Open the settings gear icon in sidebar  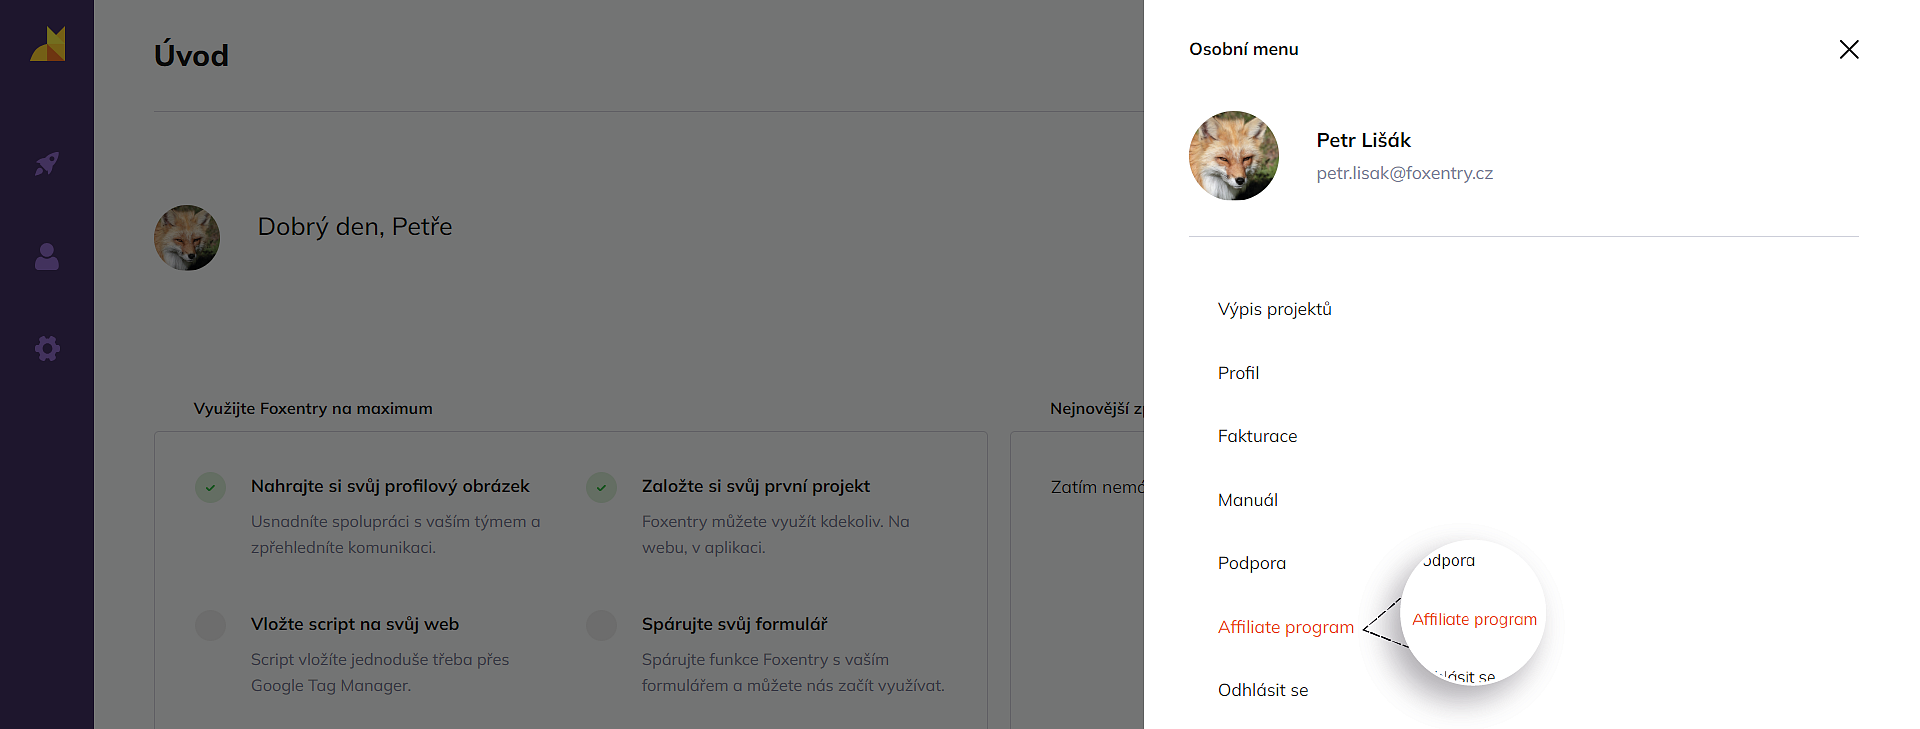(x=47, y=348)
